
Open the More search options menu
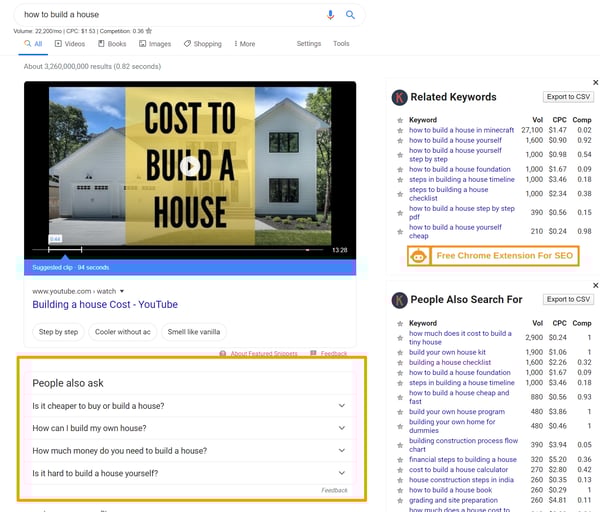click(x=245, y=44)
